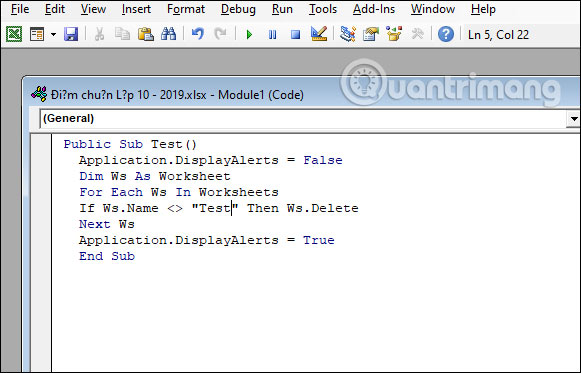
Task: Open Visual Basic Help question icon
Action: 446,34
